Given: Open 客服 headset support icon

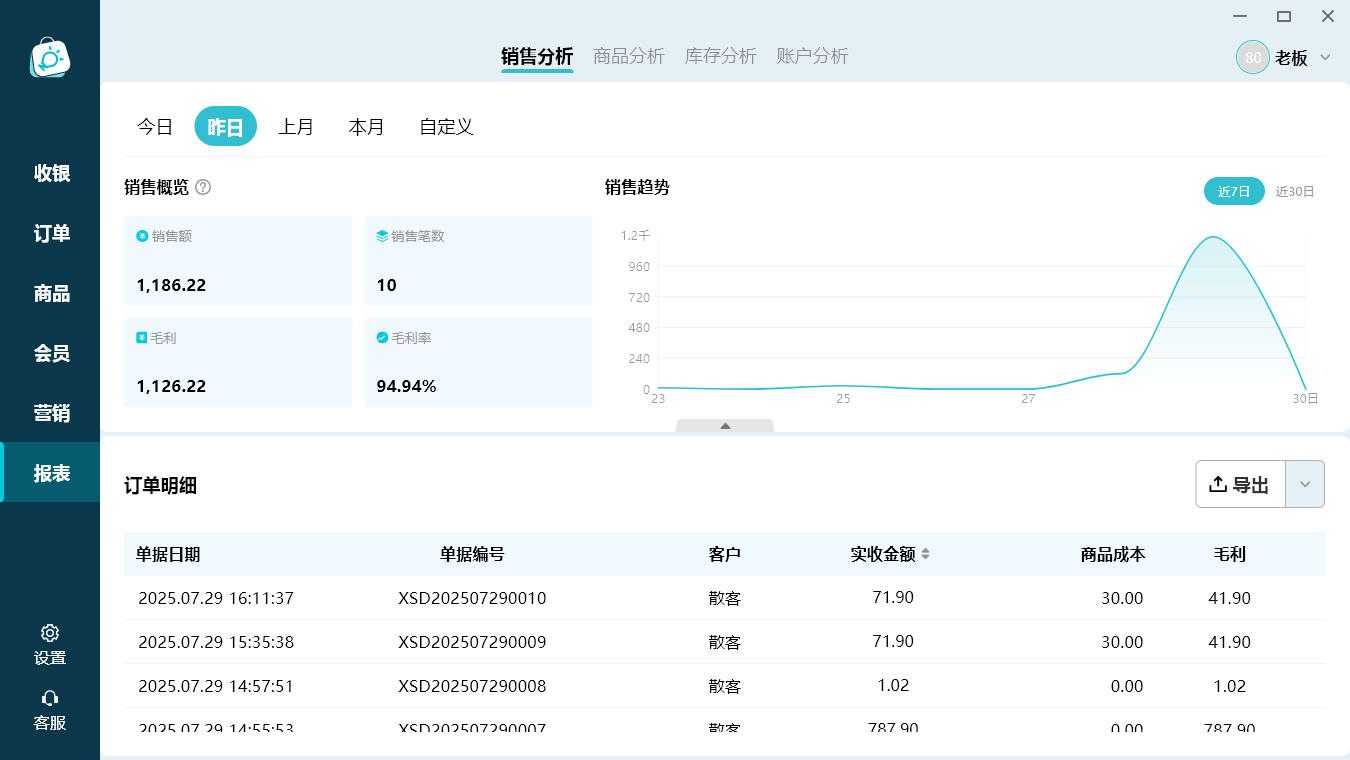Looking at the screenshot, I should point(50,698).
